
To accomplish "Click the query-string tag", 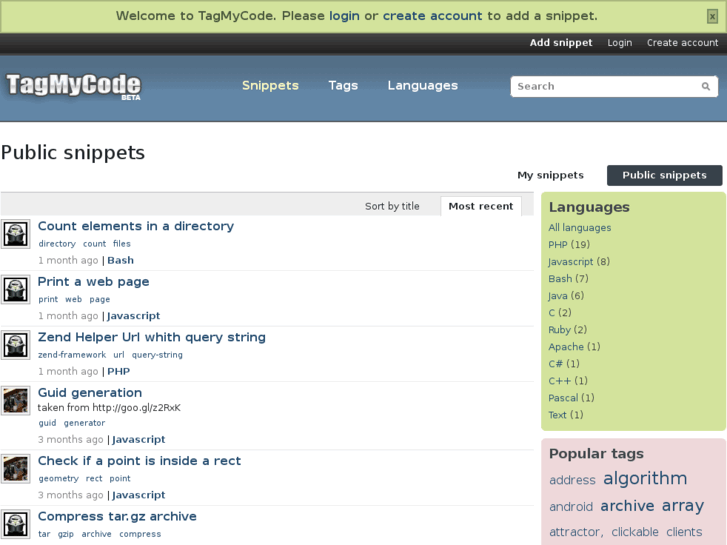I will tap(157, 355).
